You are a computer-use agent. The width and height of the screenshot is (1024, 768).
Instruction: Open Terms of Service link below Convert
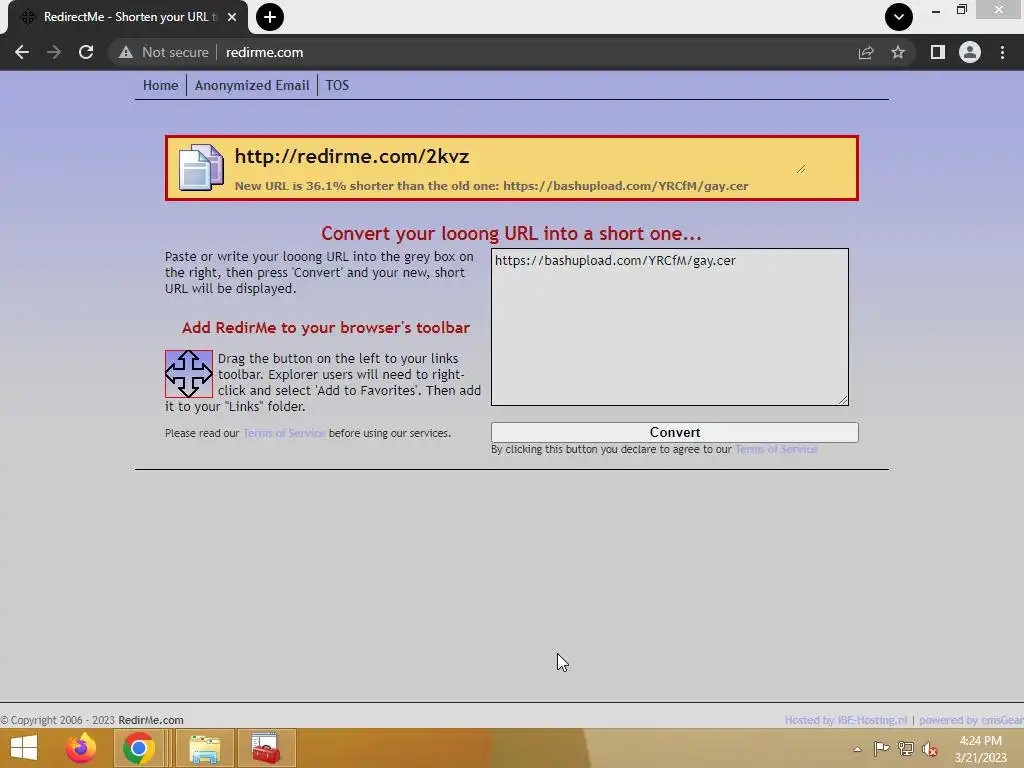pos(776,449)
